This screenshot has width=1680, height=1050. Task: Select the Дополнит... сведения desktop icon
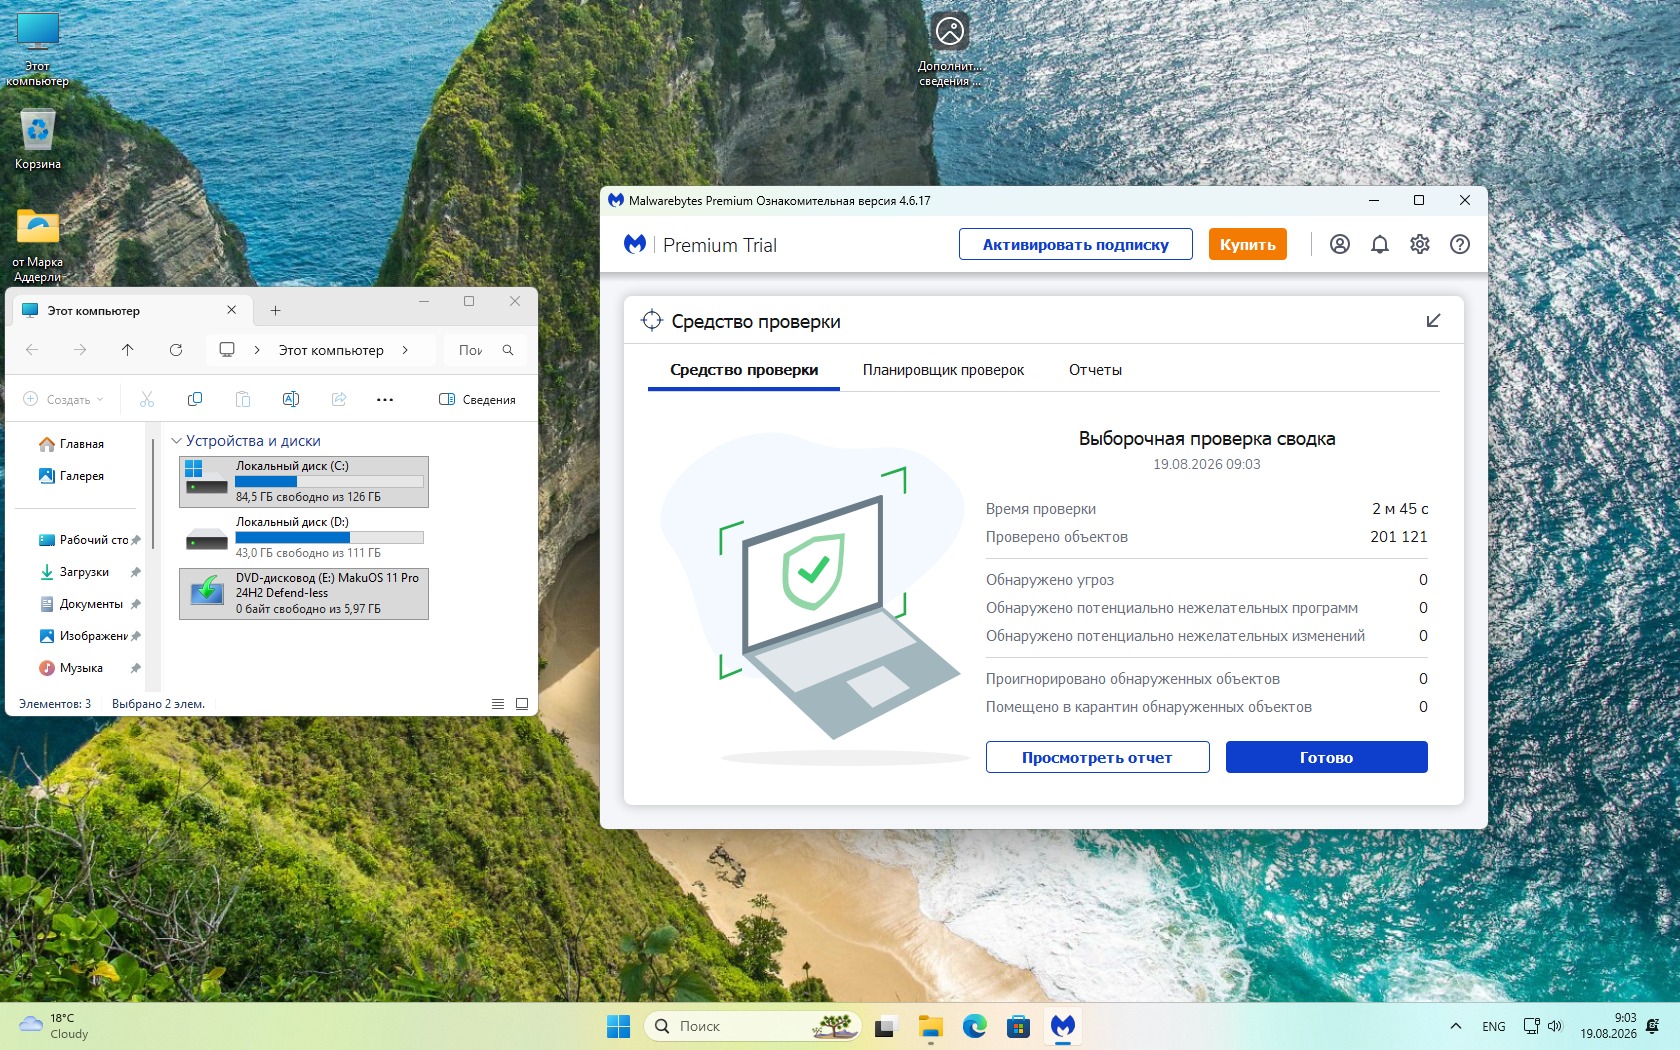[x=950, y=49]
